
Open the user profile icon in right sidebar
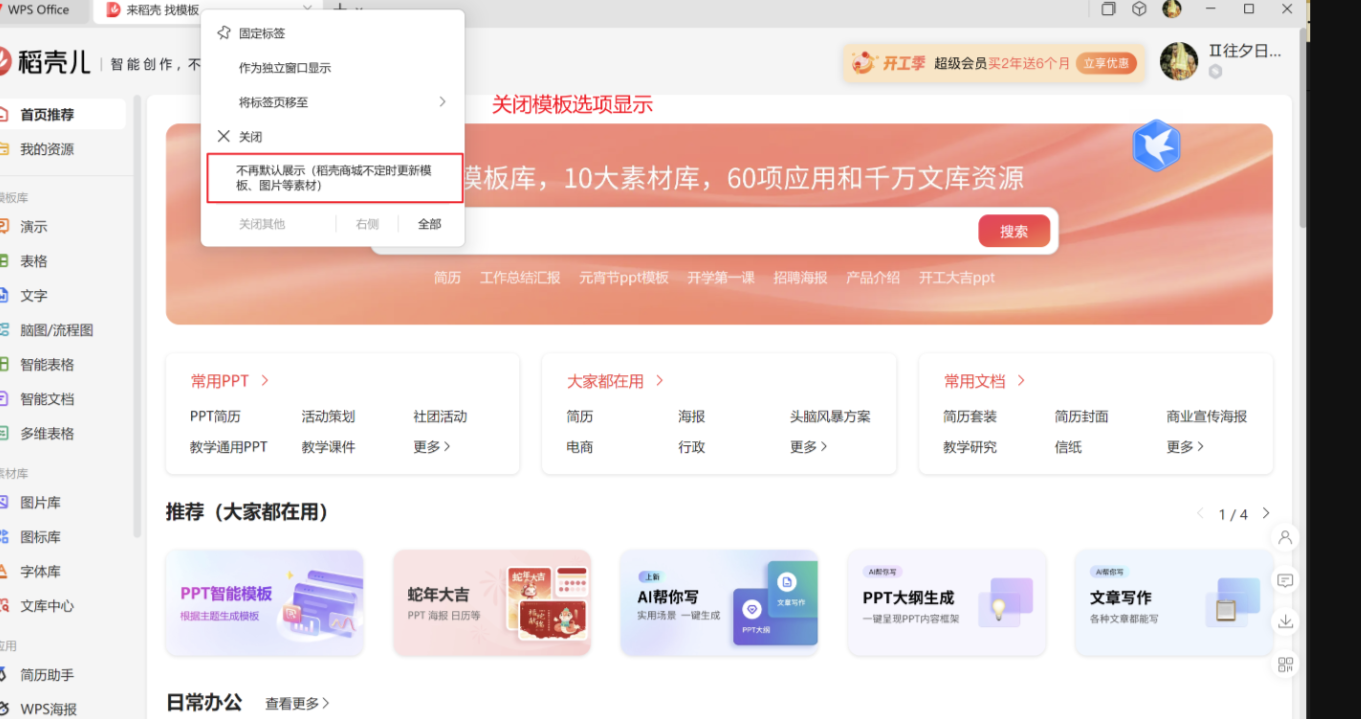(x=1285, y=537)
